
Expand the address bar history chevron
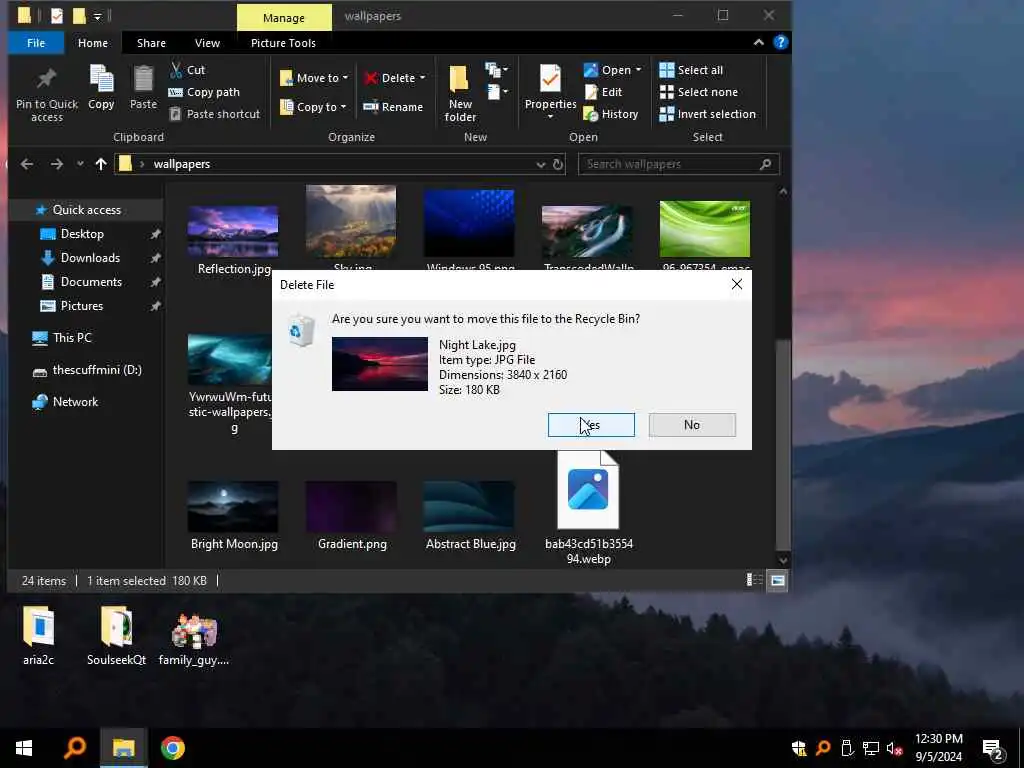tap(541, 165)
